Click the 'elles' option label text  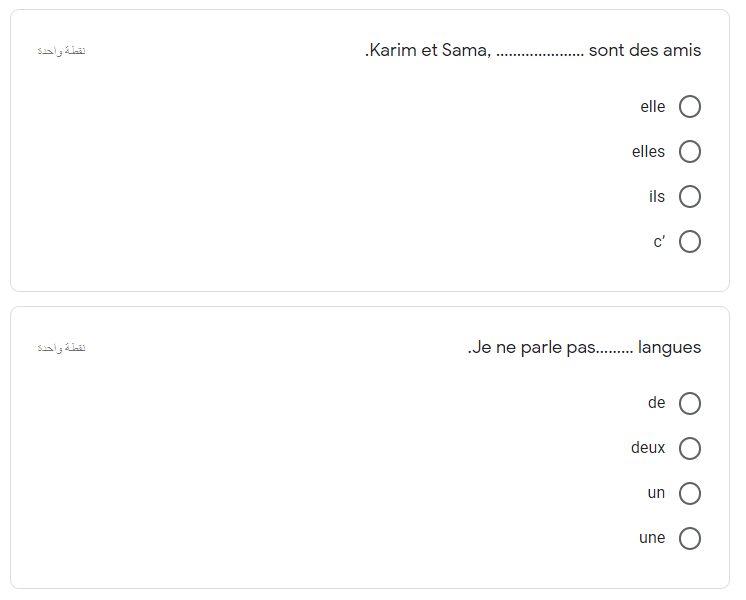(x=648, y=151)
